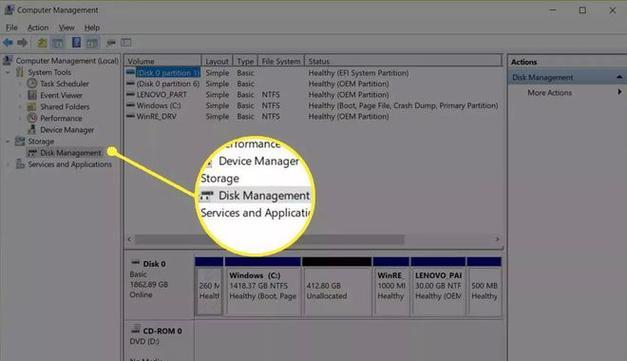Collapse the Storage tree node
The width and height of the screenshot is (627, 361).
click(x=8, y=142)
